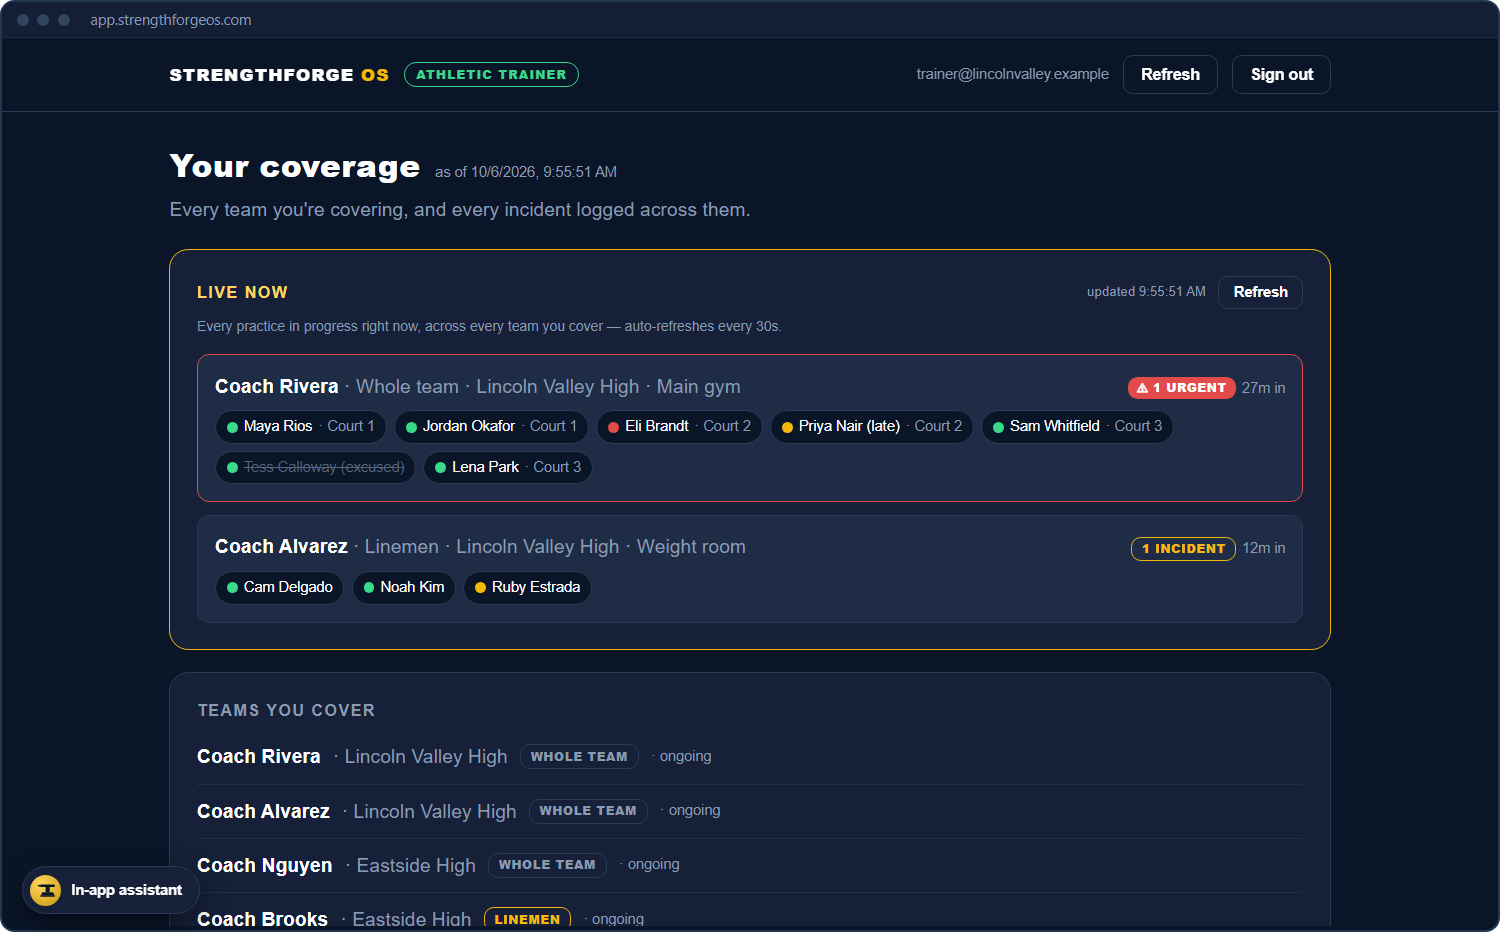This screenshot has height=932, width=1500.
Task: Open Priya Nair (late) chip
Action: click(871, 427)
